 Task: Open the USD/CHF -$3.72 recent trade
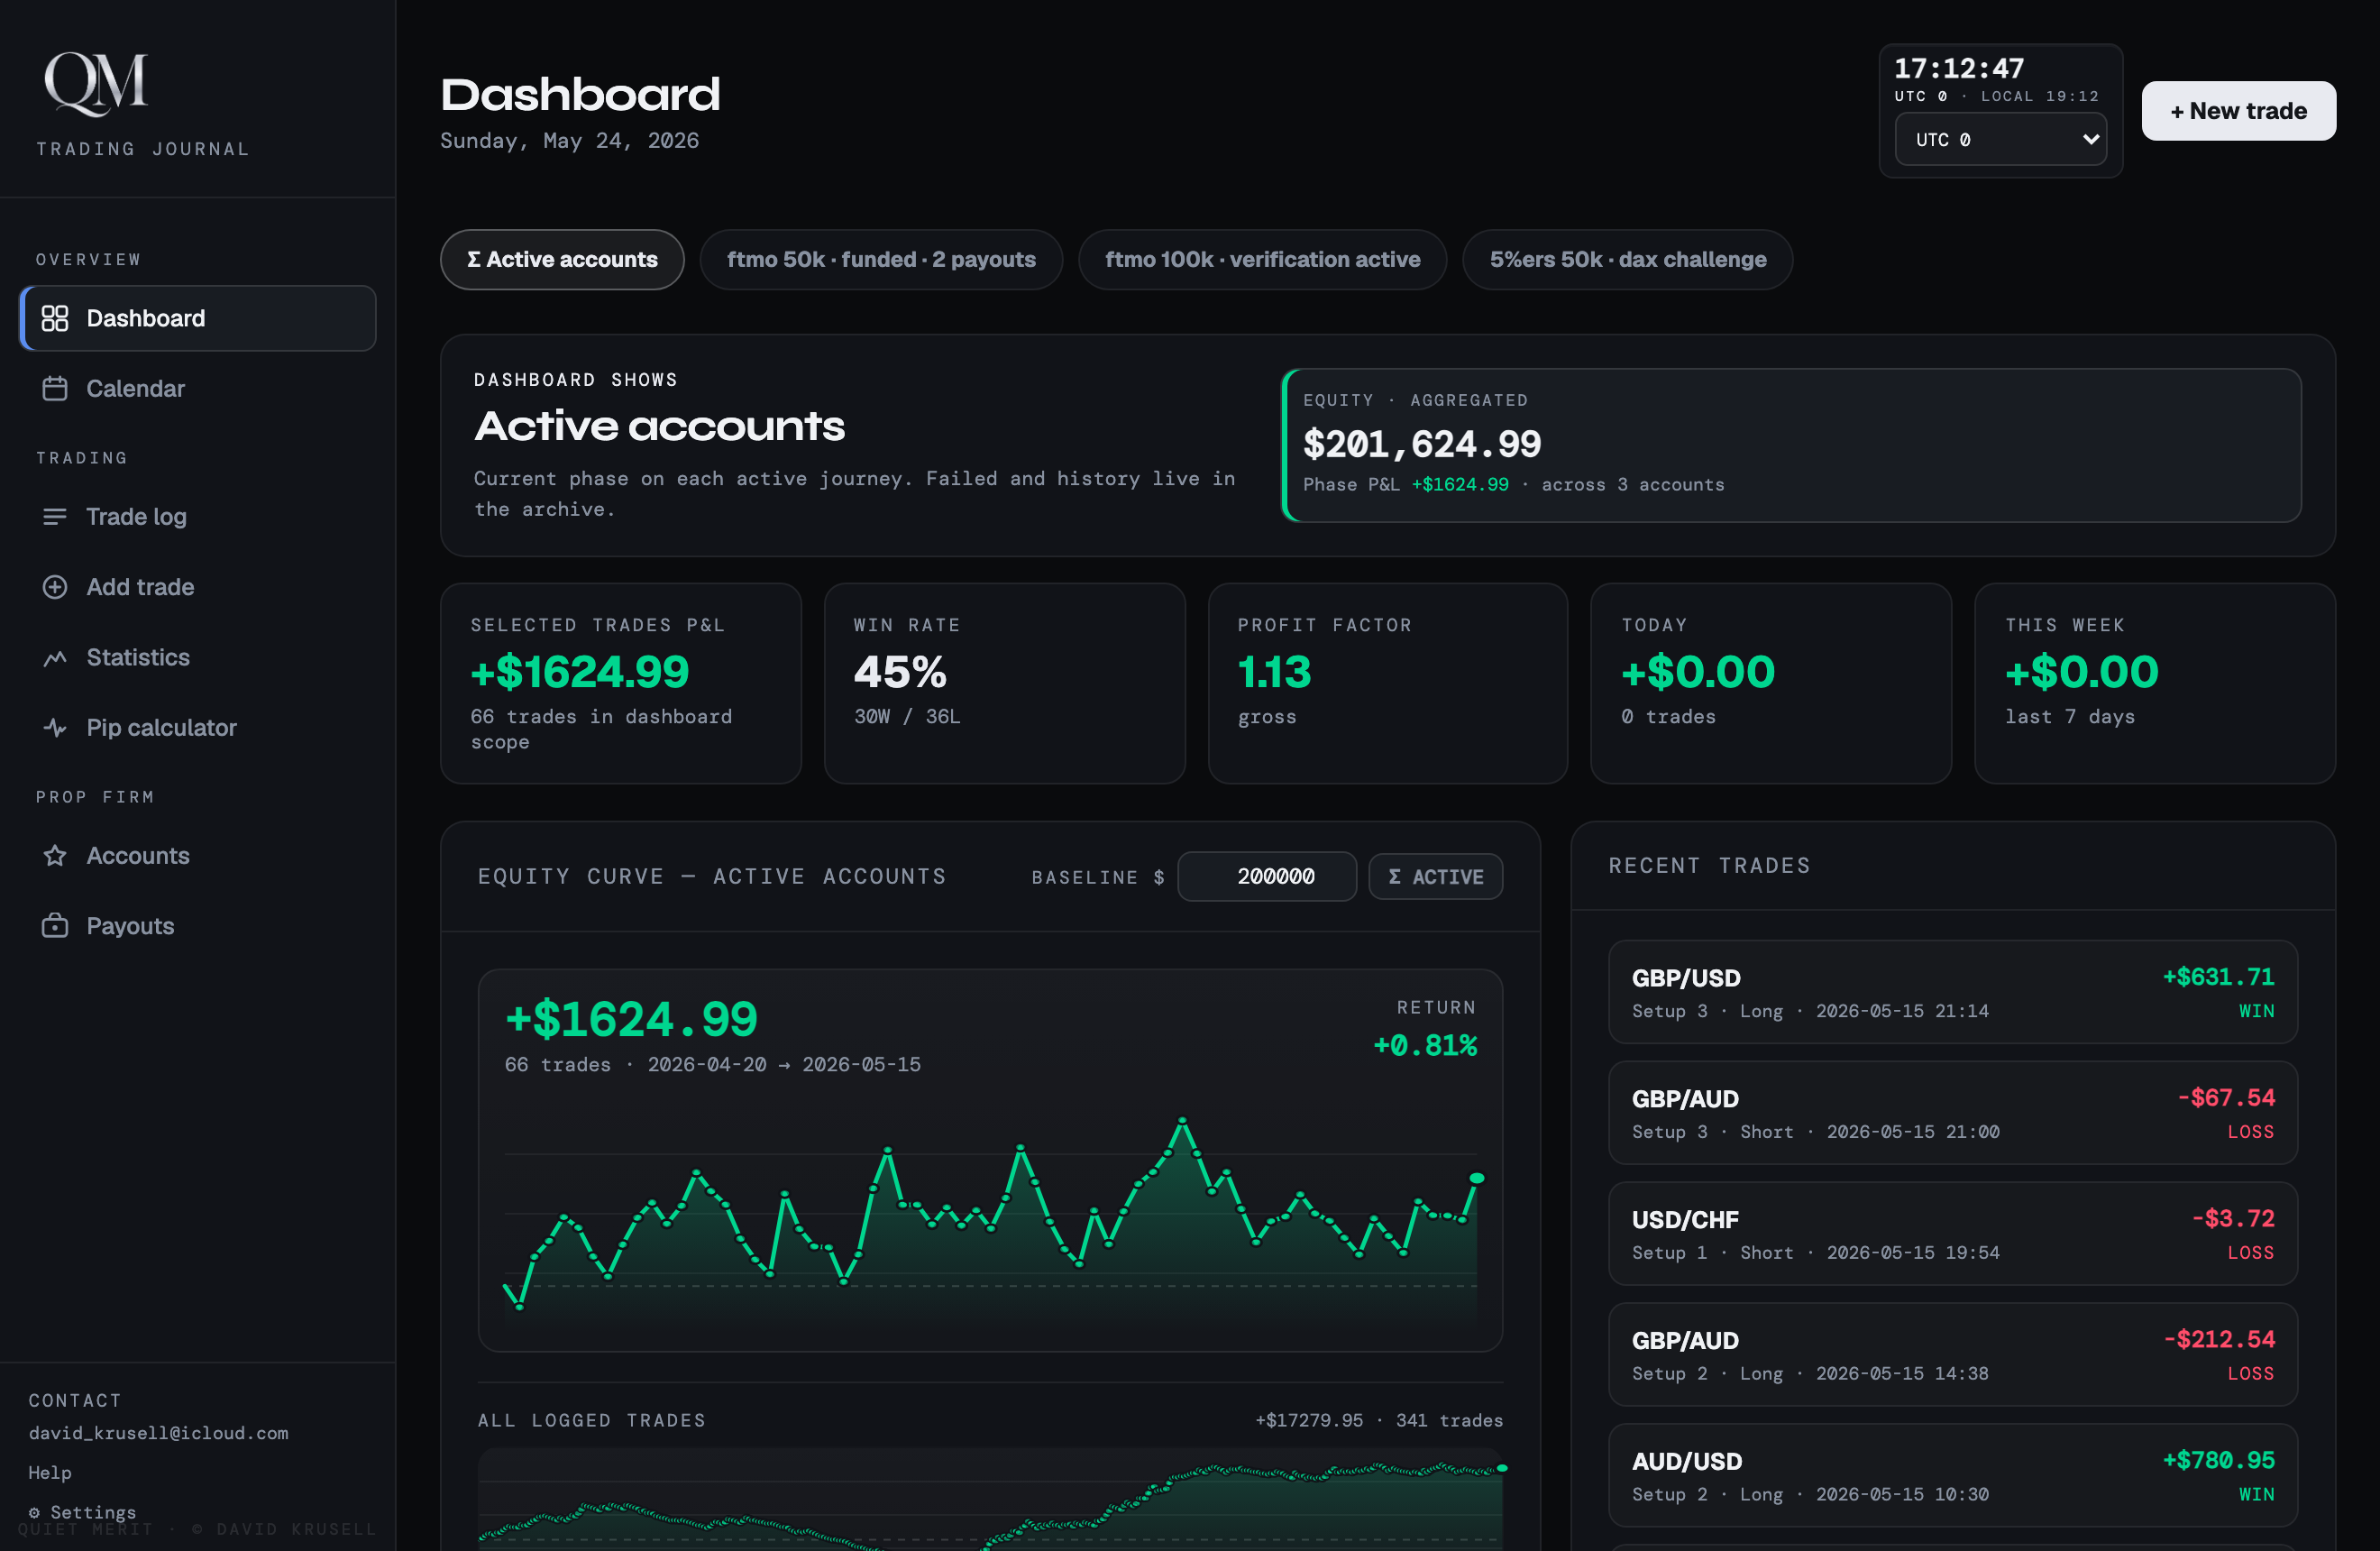(x=1952, y=1234)
